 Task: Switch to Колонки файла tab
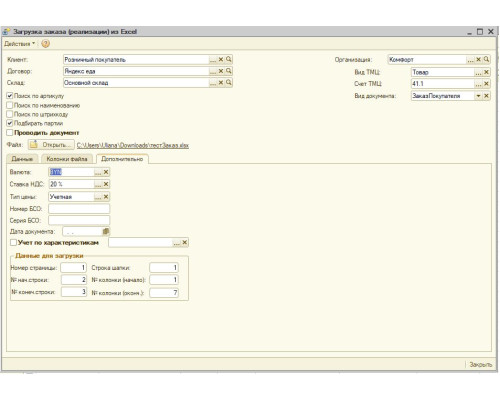coord(67,159)
